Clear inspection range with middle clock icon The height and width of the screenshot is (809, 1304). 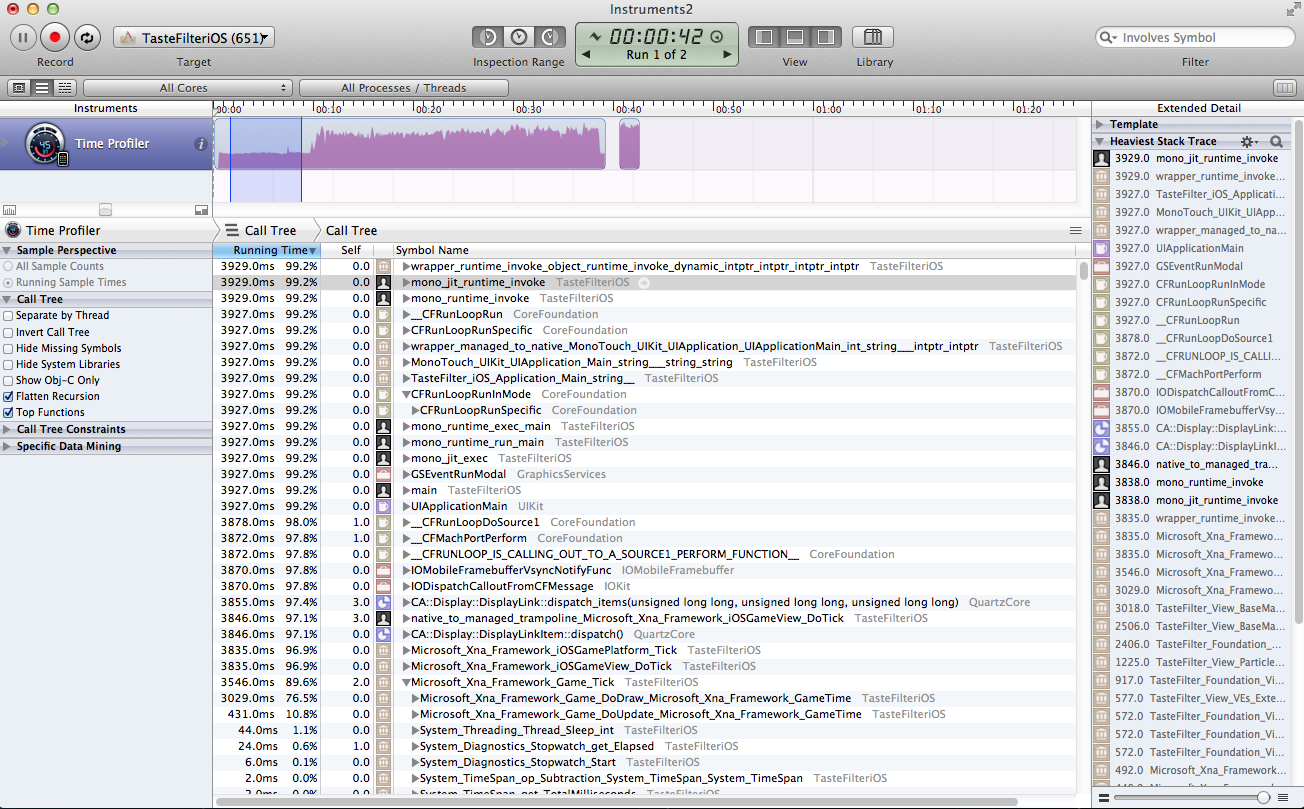(x=519, y=37)
